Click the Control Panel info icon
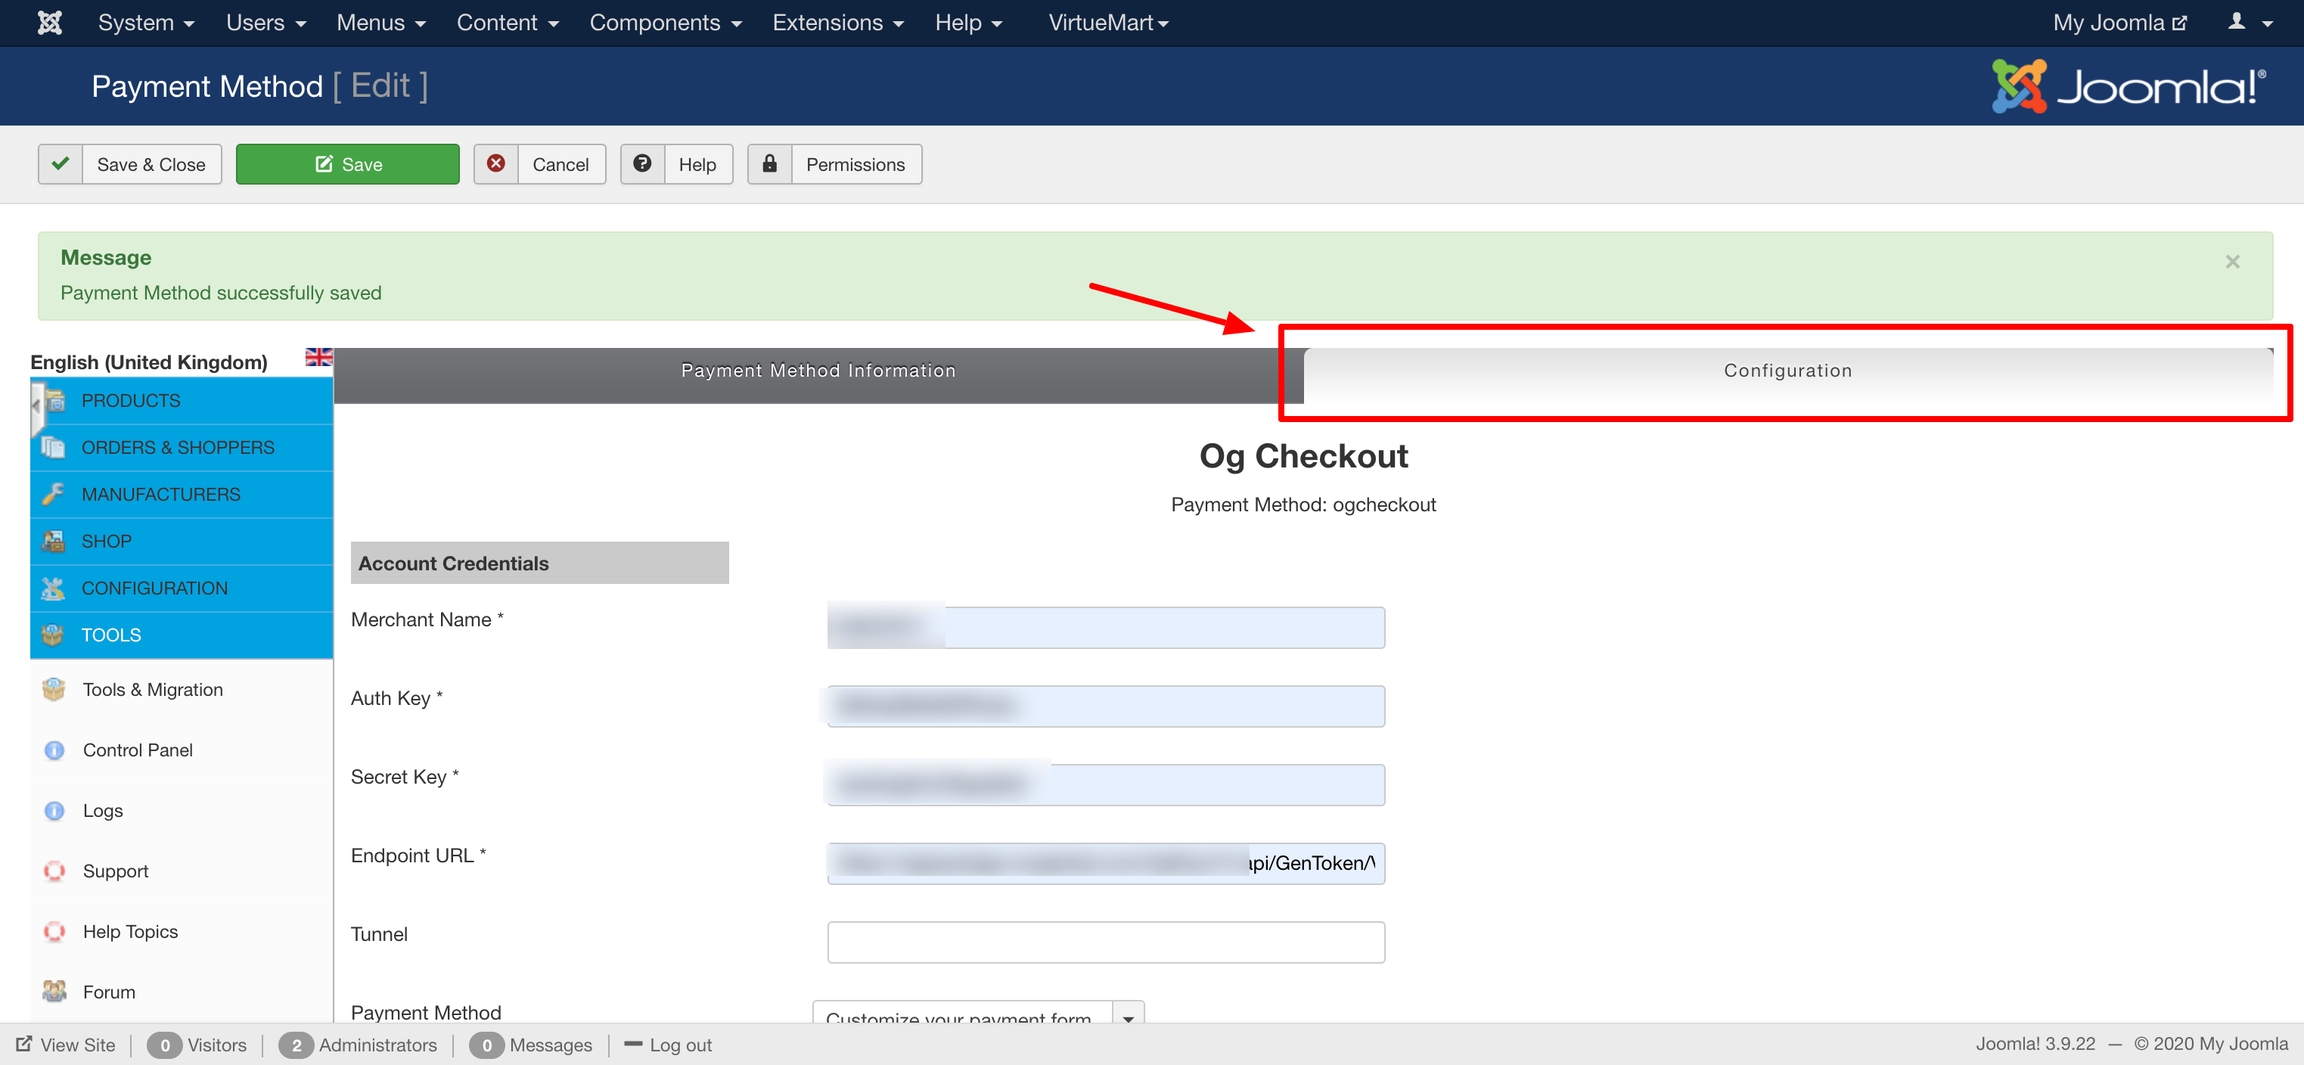This screenshot has height=1065, width=2304. click(54, 750)
